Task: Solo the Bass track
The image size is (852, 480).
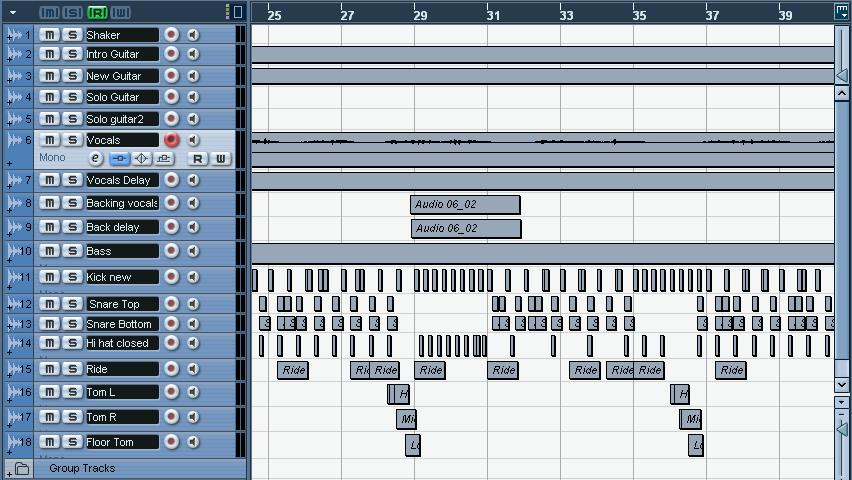Action: pos(72,251)
